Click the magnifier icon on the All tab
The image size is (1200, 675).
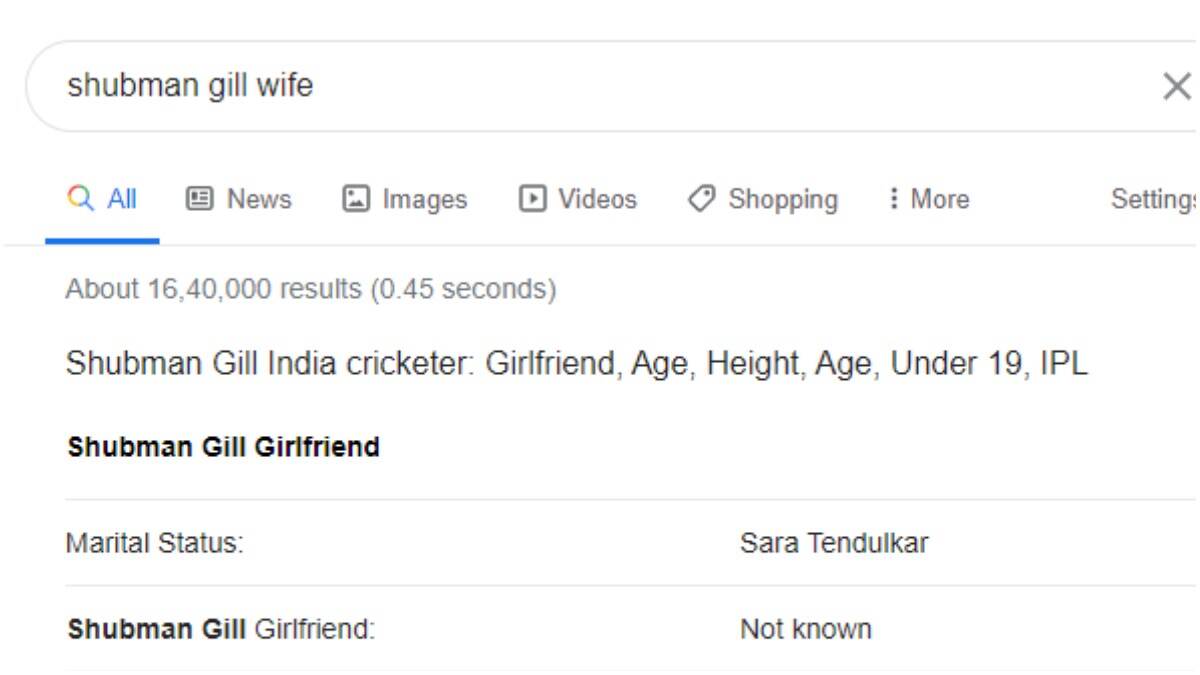point(81,199)
